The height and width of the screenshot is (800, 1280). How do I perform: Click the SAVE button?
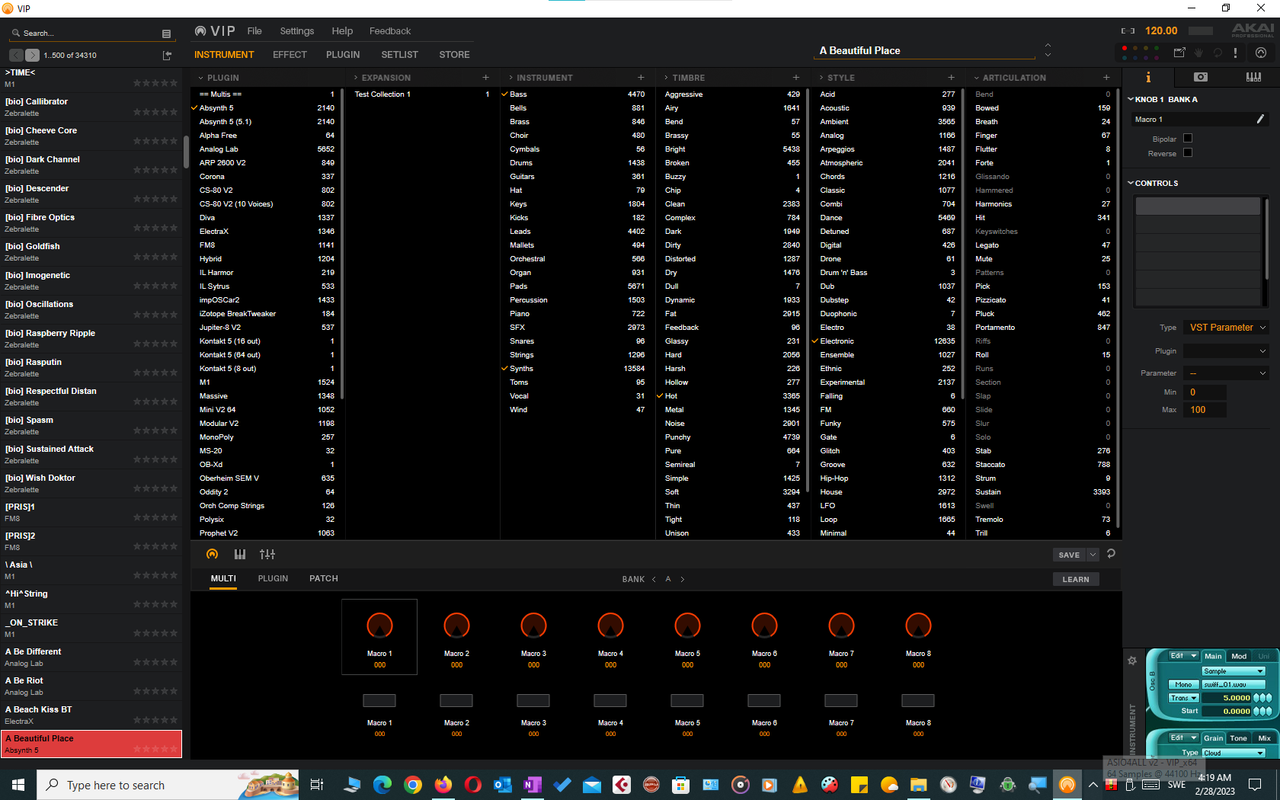pyautogui.click(x=1069, y=555)
